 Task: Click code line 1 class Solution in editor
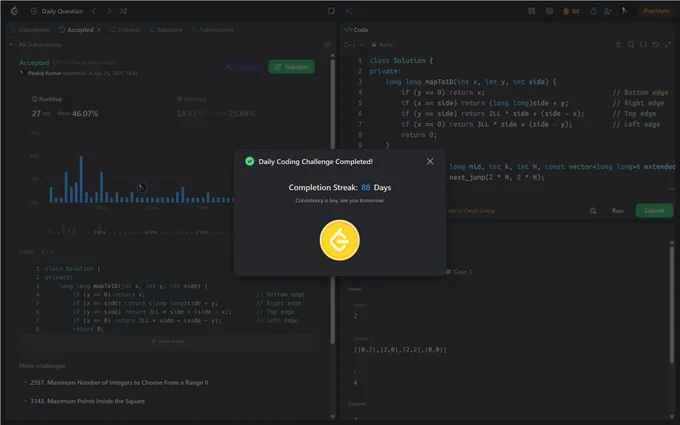pyautogui.click(x=401, y=61)
